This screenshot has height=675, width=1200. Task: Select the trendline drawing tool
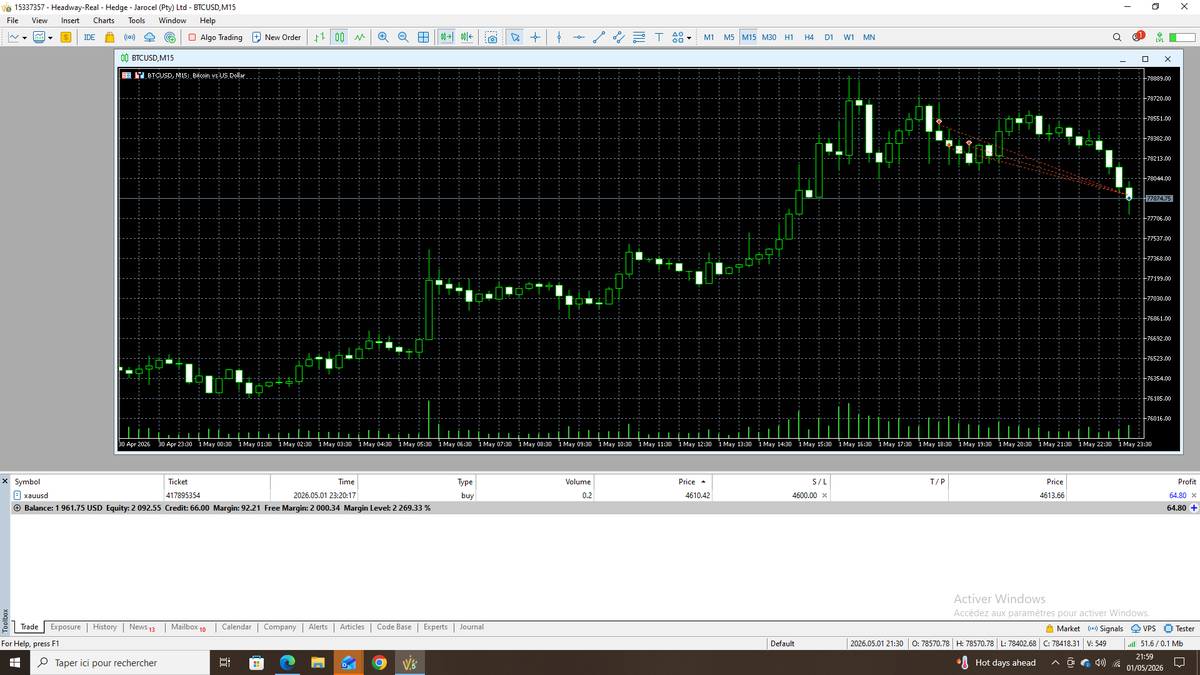coord(599,37)
